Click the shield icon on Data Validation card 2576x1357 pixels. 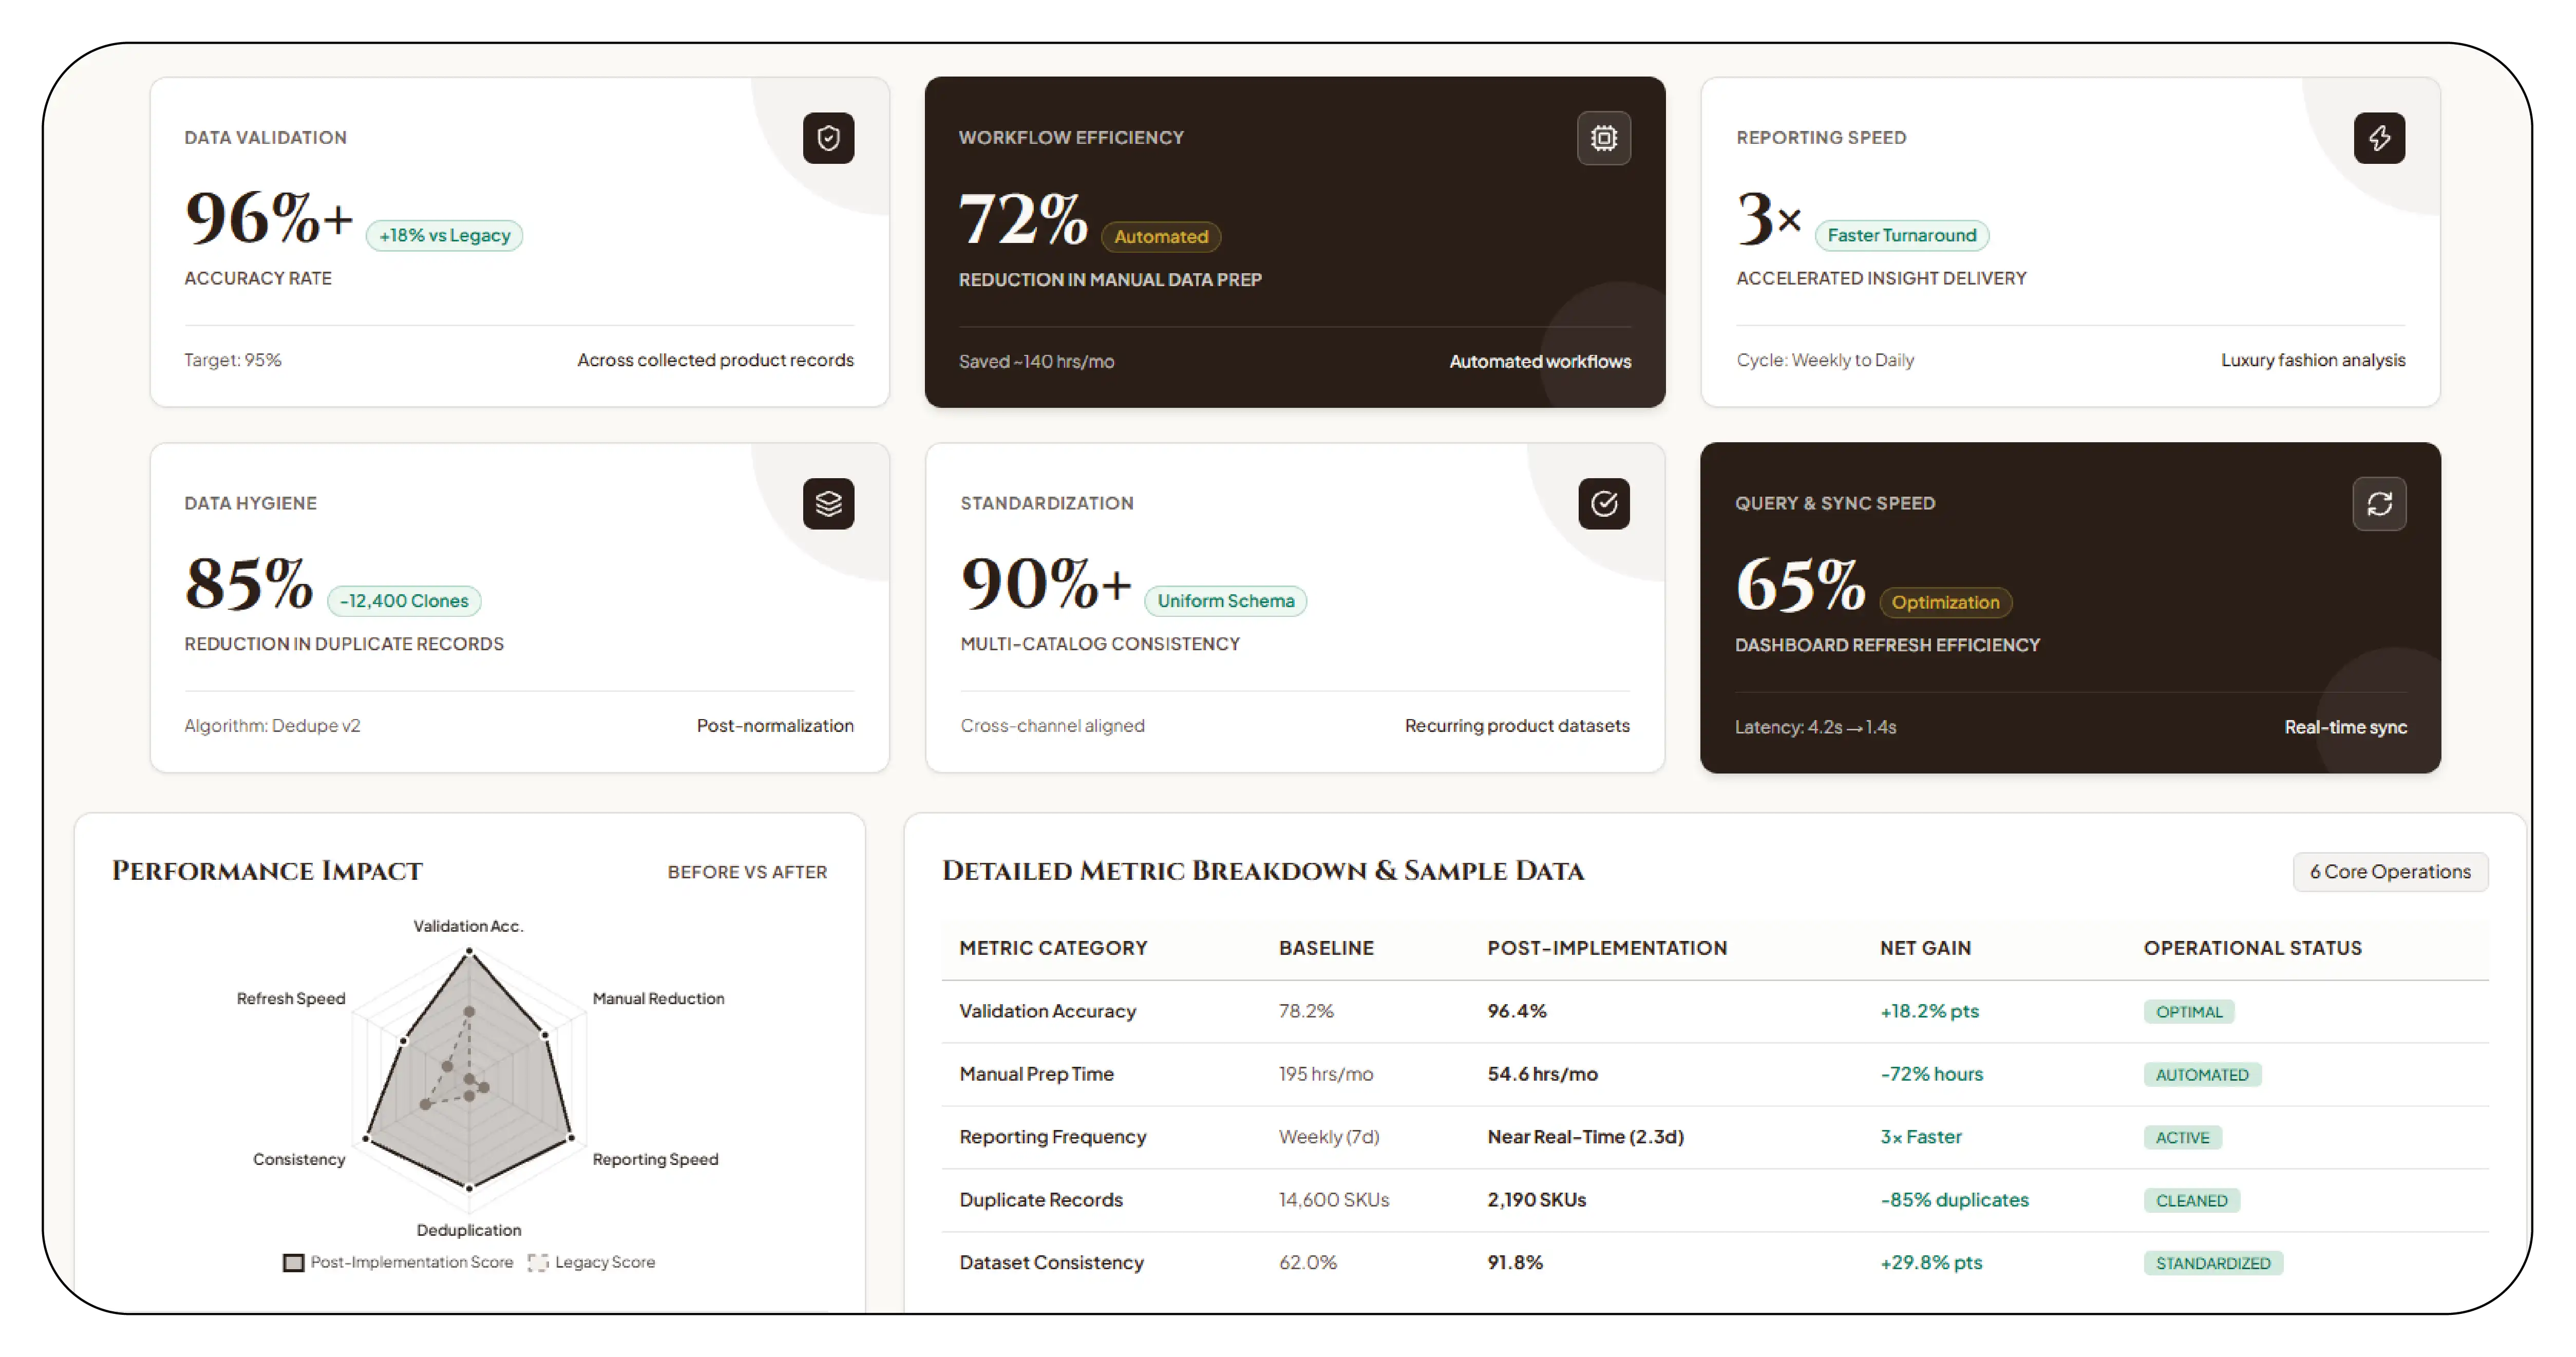coord(828,138)
